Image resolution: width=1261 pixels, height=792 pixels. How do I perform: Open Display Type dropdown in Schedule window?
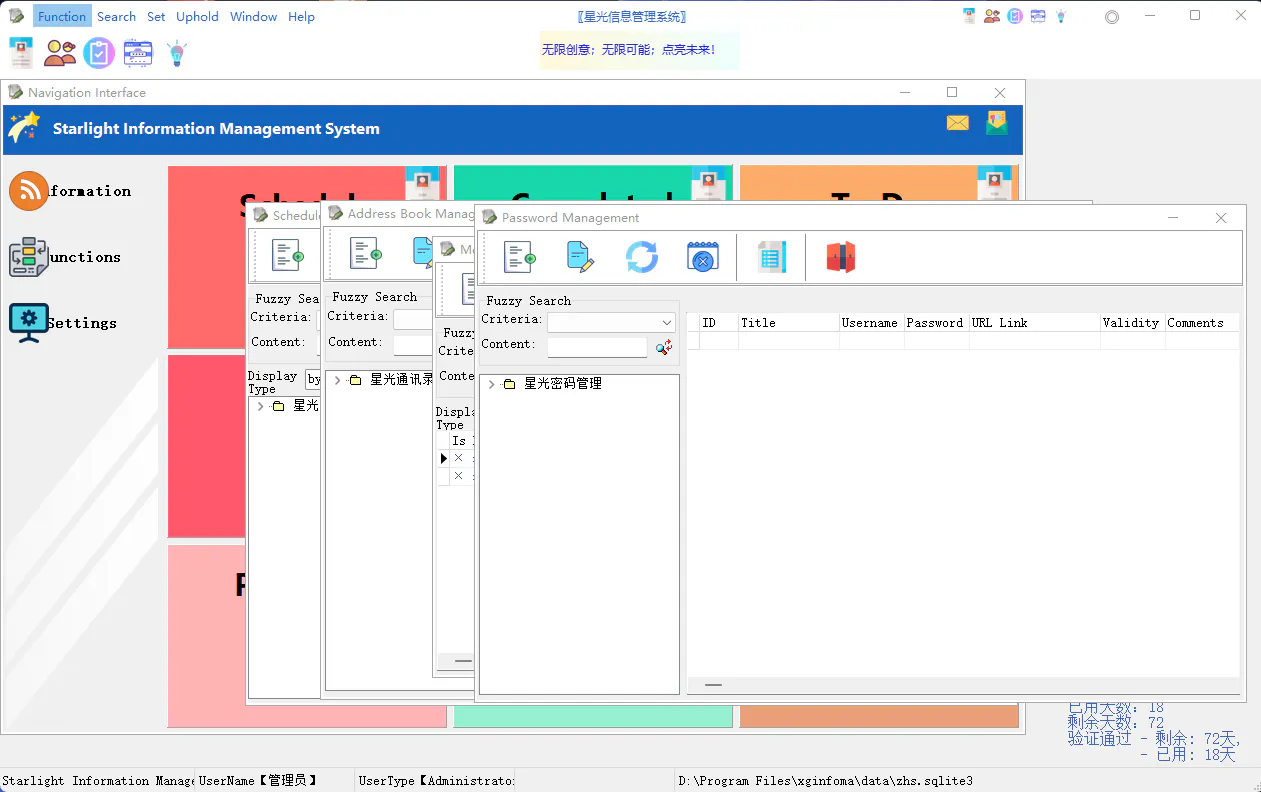313,379
